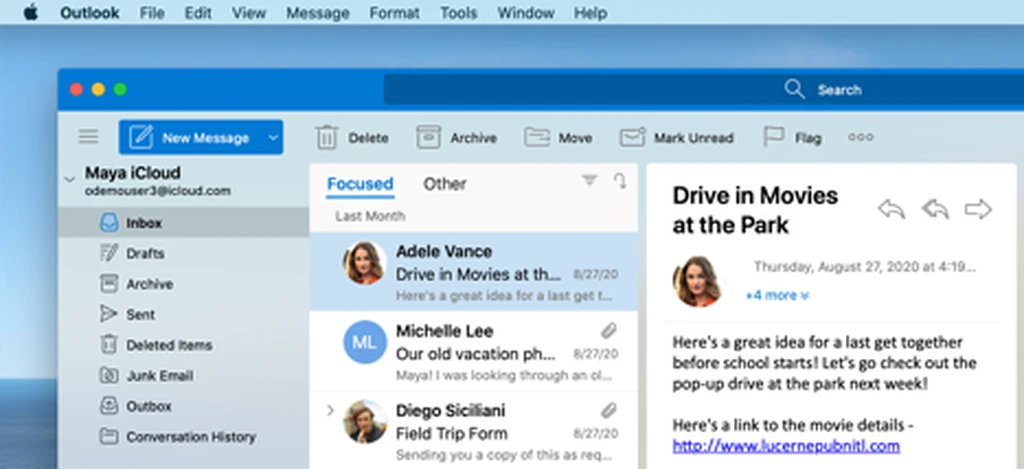Image resolution: width=1024 pixels, height=469 pixels.
Task: Open the New Message dropdown arrow
Action: 273,137
